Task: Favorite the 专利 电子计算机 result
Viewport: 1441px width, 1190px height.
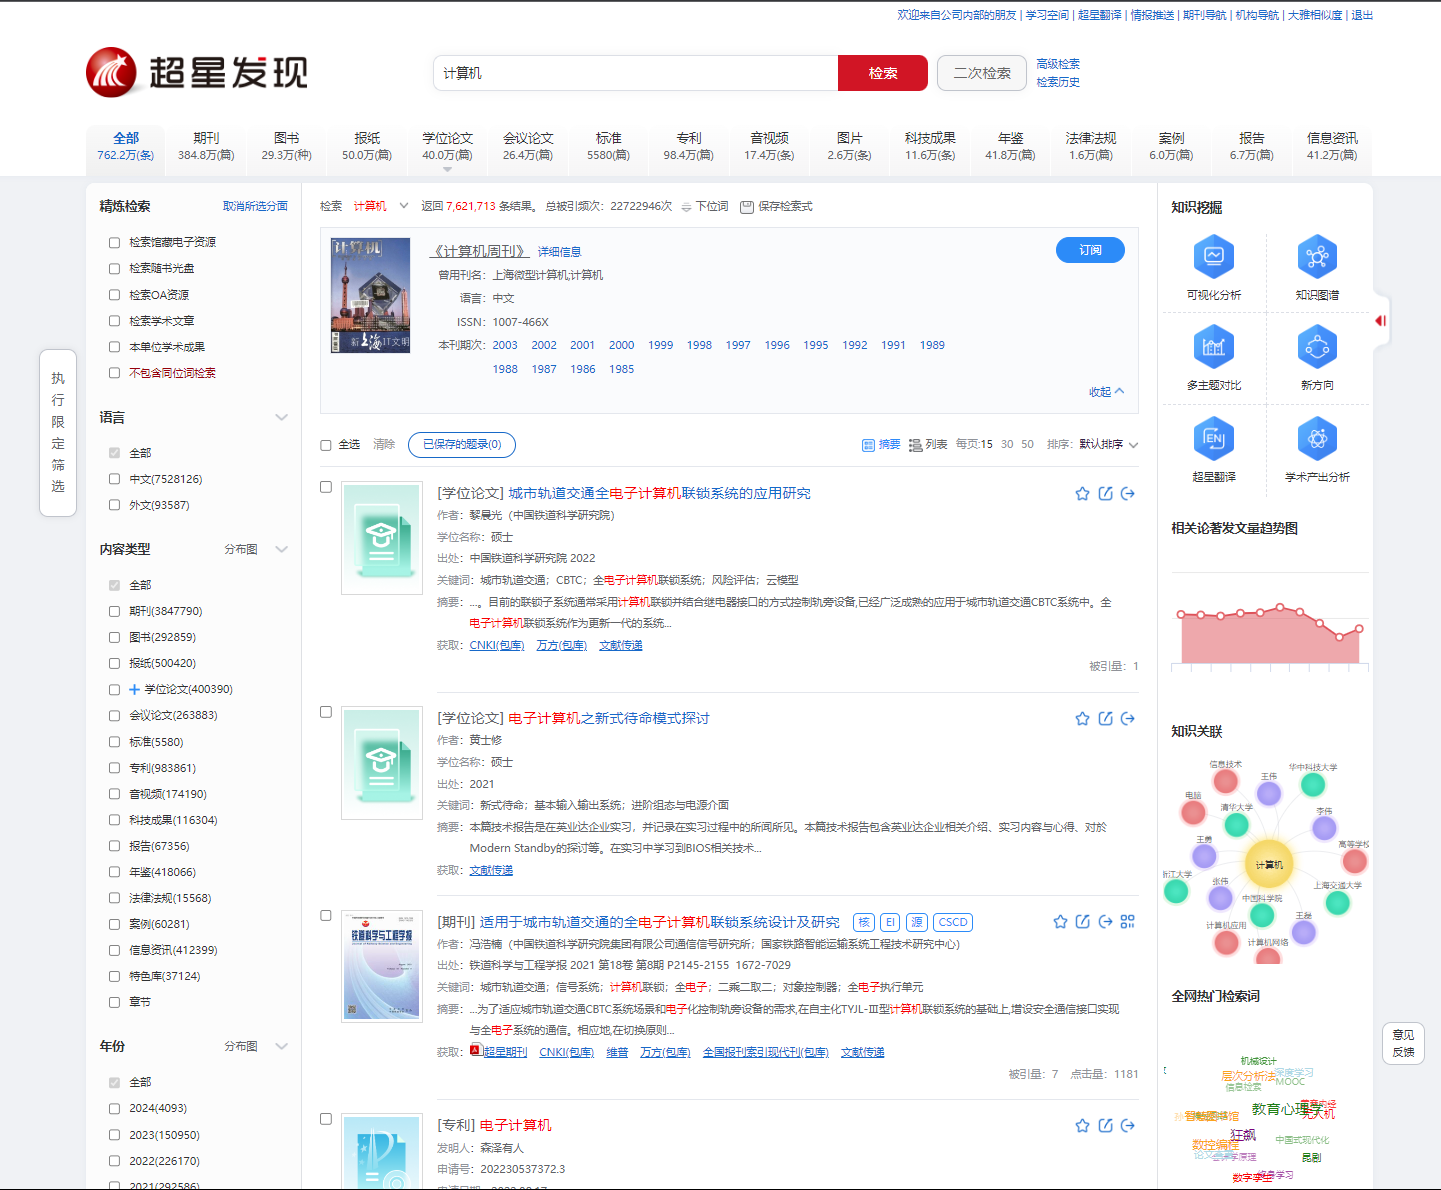Action: click(1082, 1126)
